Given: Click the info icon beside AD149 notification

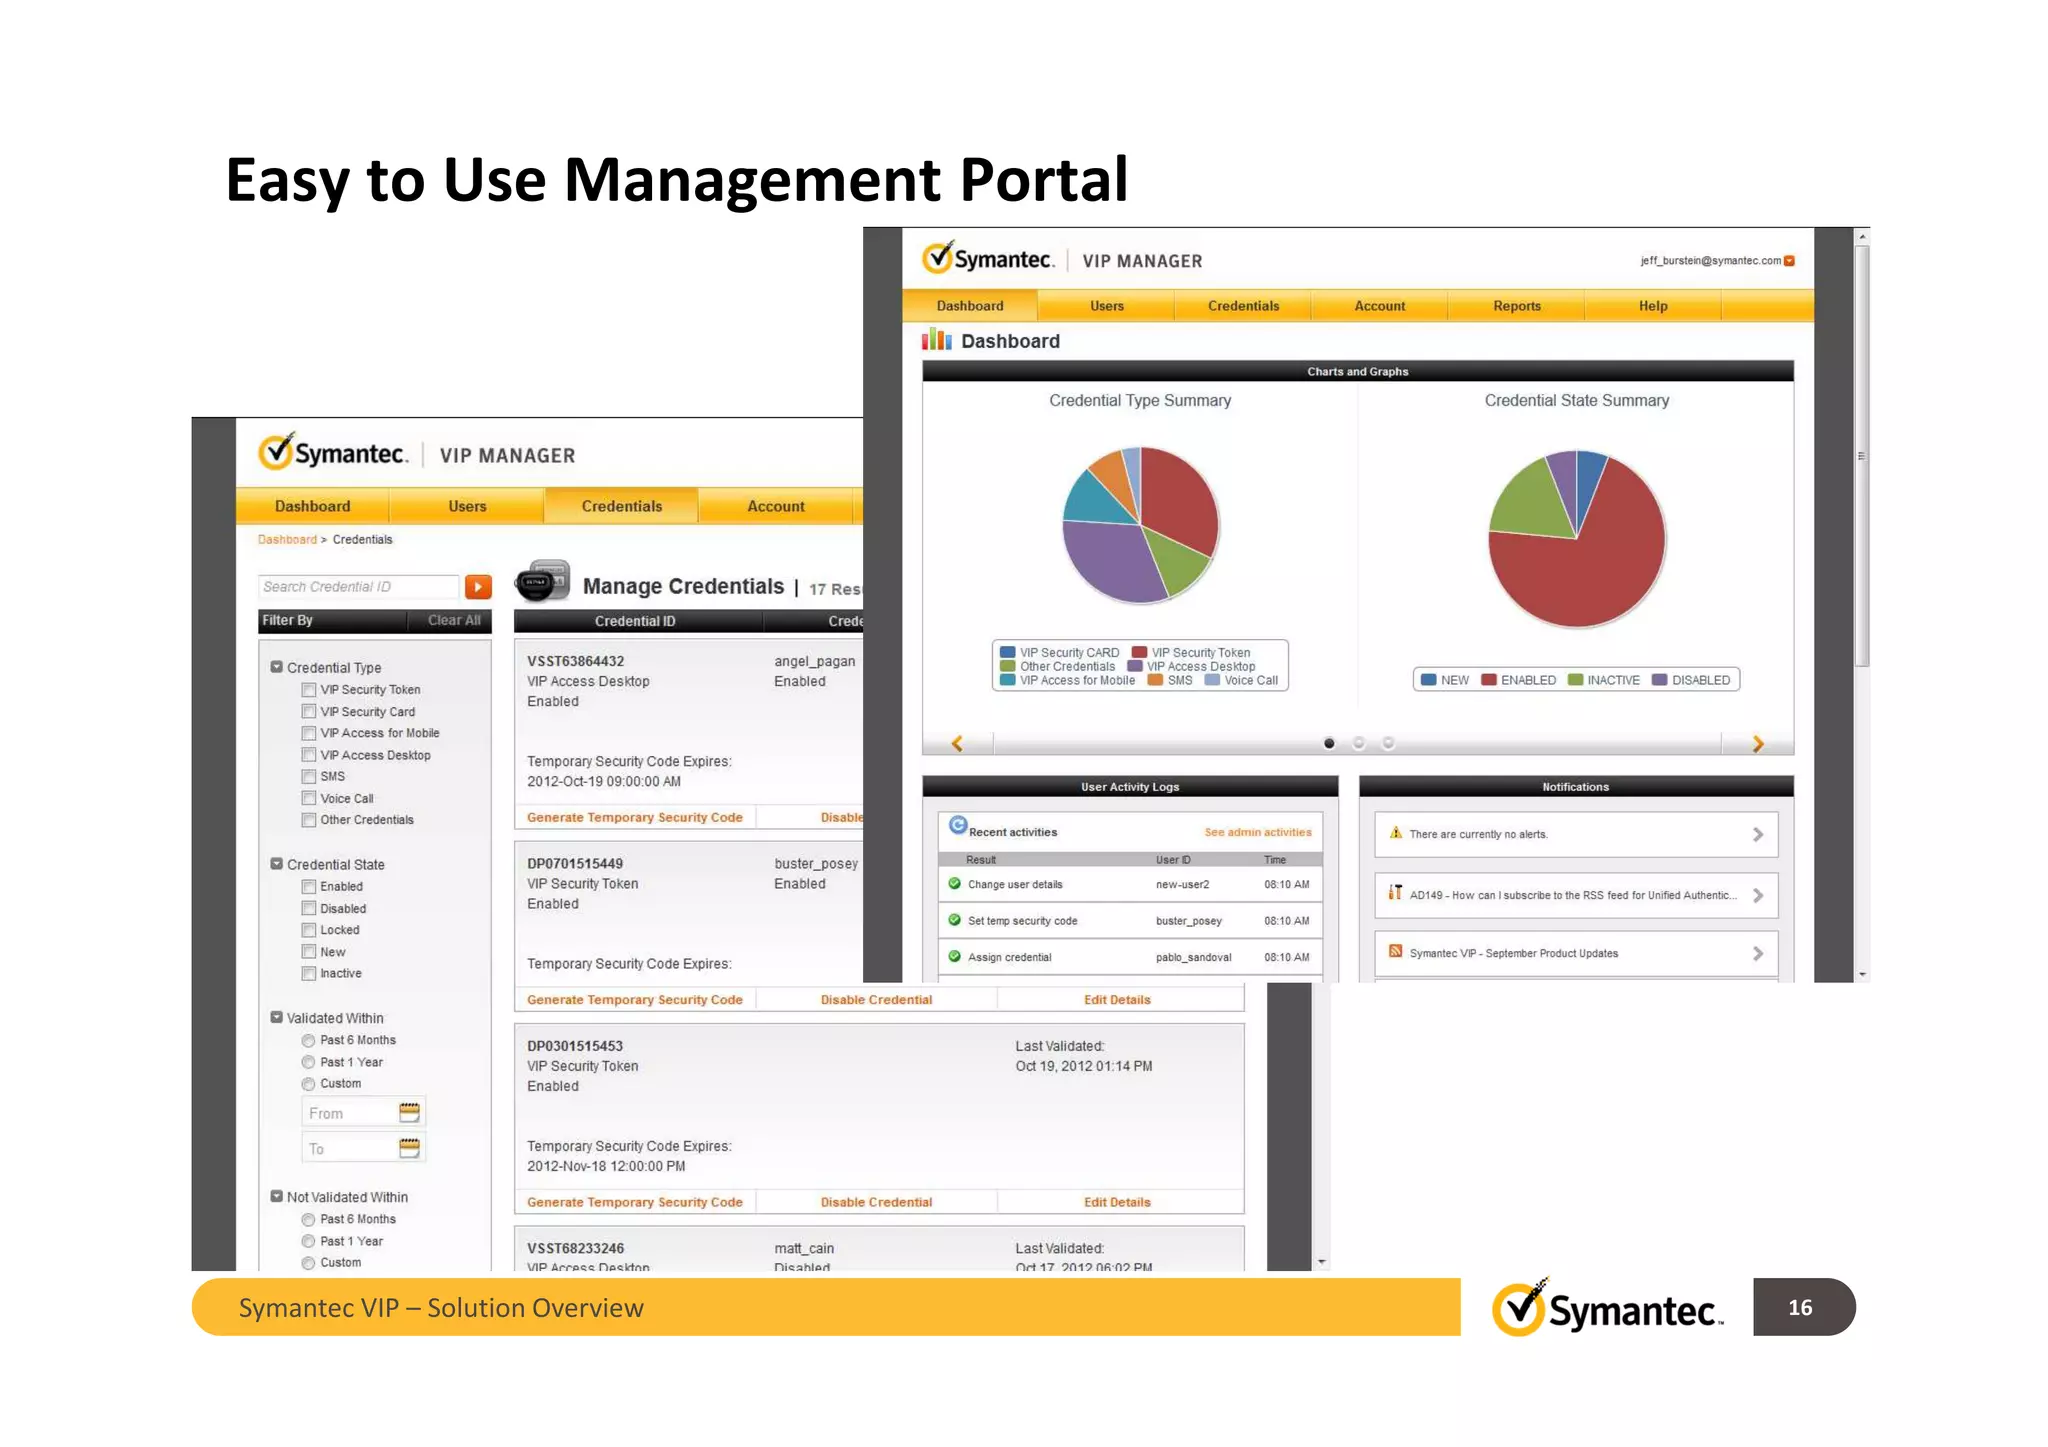Looking at the screenshot, I should [1395, 892].
